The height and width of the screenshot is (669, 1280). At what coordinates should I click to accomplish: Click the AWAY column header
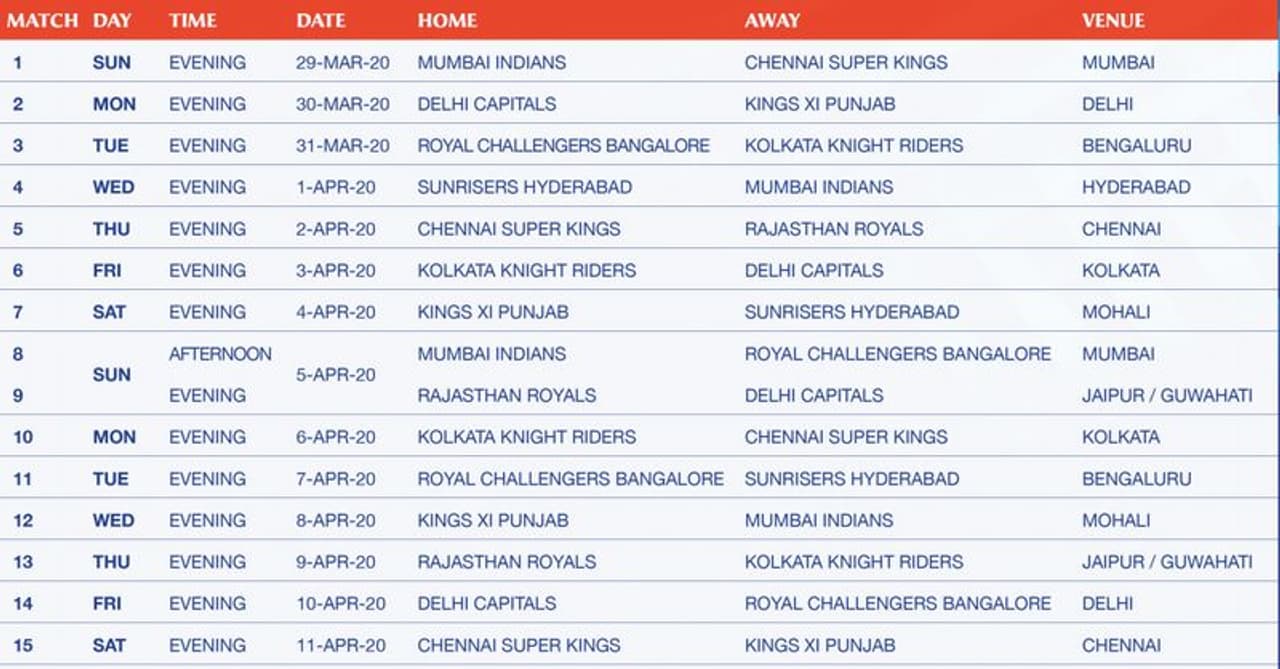pos(772,20)
